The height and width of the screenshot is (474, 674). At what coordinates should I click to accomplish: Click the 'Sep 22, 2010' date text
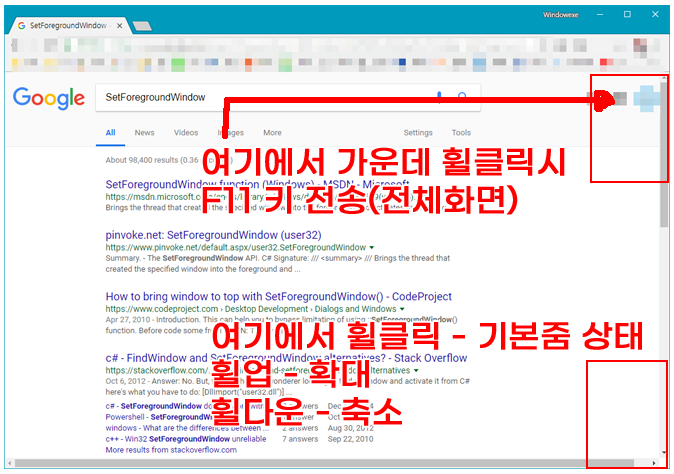[x=350, y=439]
